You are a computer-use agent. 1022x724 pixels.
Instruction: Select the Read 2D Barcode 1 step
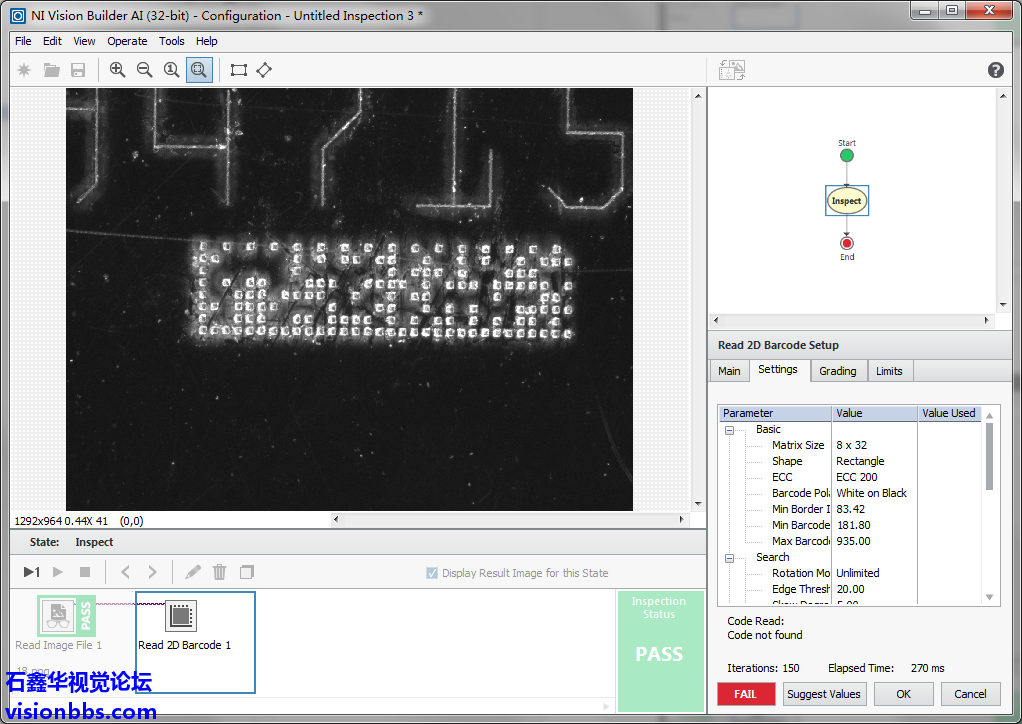(x=195, y=643)
